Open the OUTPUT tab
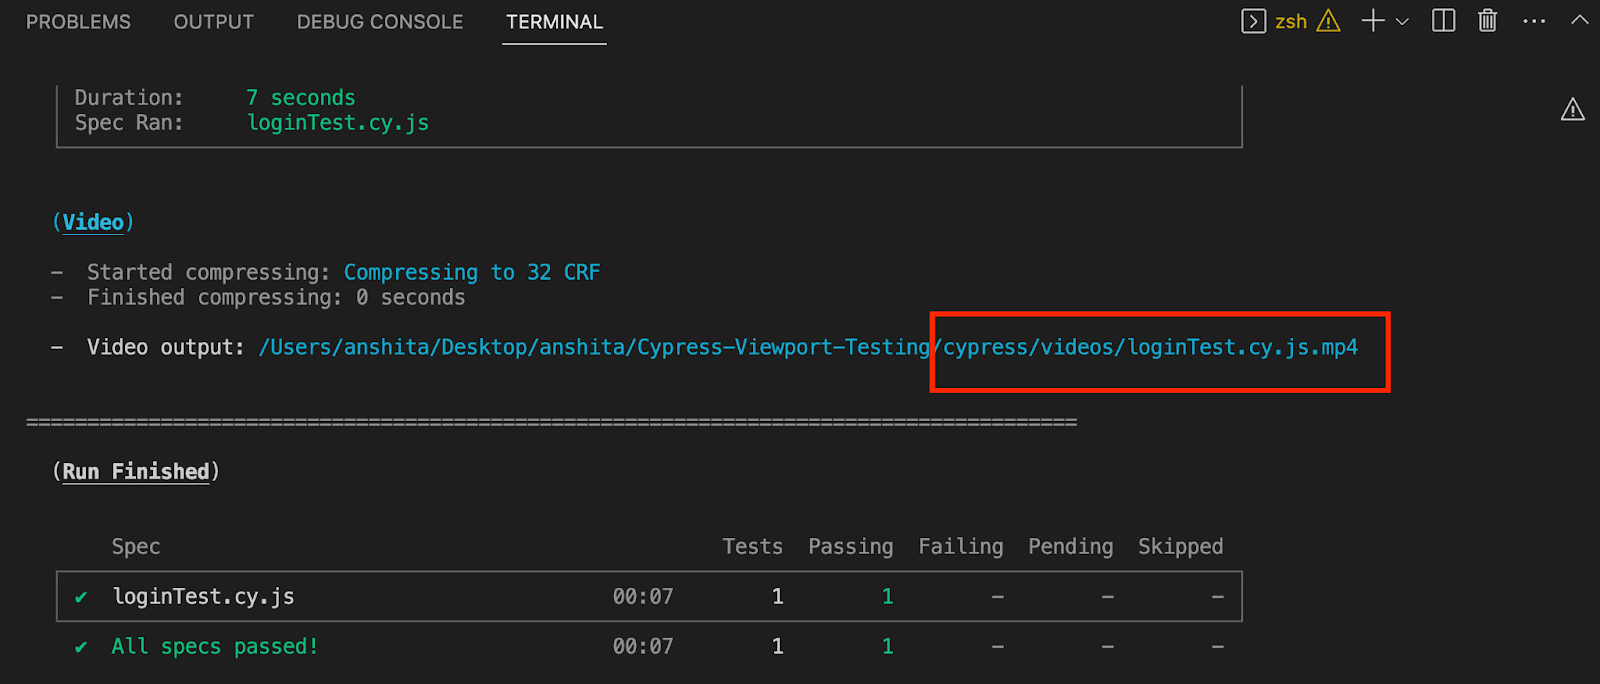 213,22
